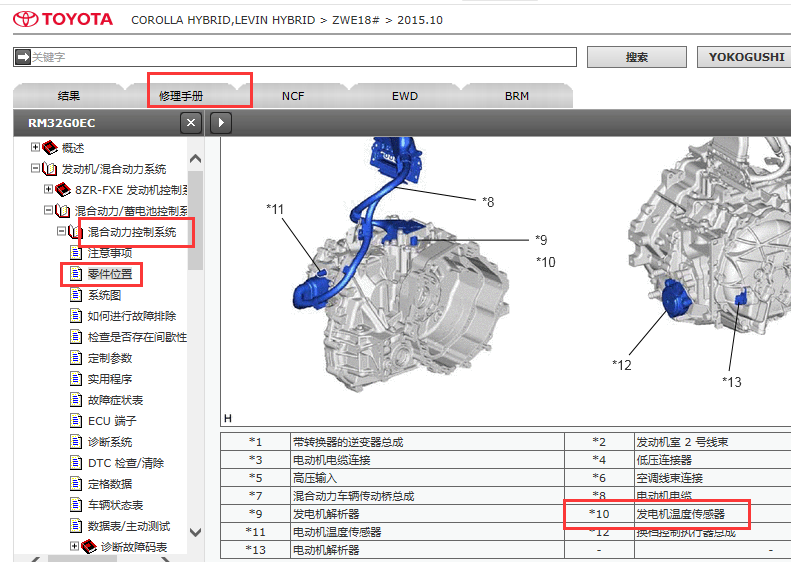The image size is (791, 562).
Task: Close the RM32G0EC panel
Action: coord(191,123)
